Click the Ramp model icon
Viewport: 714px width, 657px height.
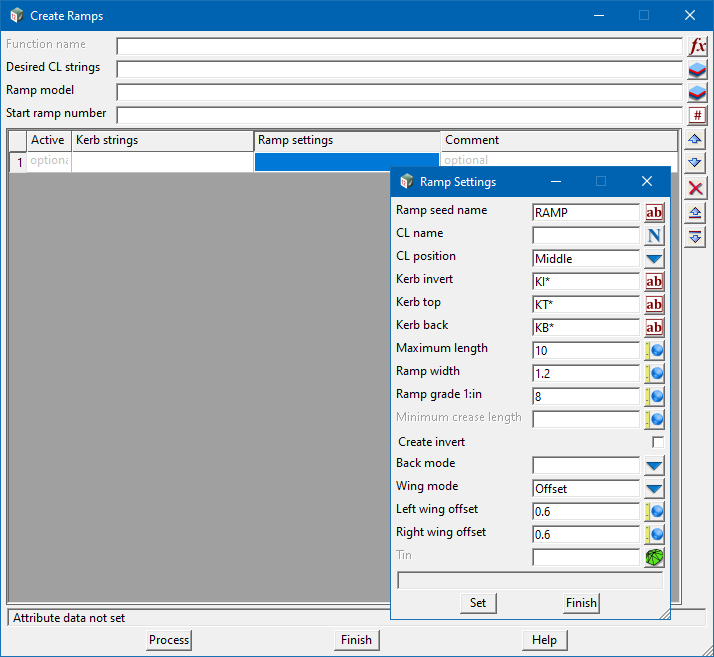coord(697,92)
